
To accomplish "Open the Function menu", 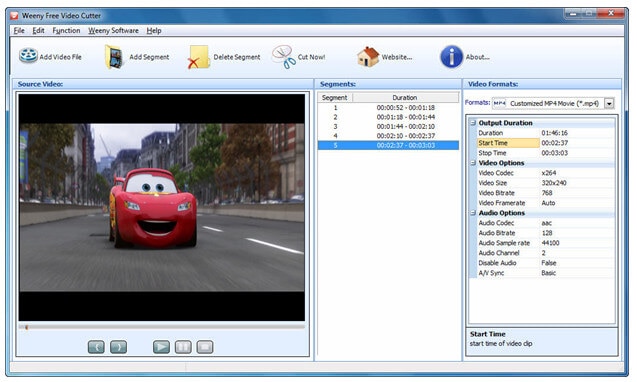I will [66, 30].
